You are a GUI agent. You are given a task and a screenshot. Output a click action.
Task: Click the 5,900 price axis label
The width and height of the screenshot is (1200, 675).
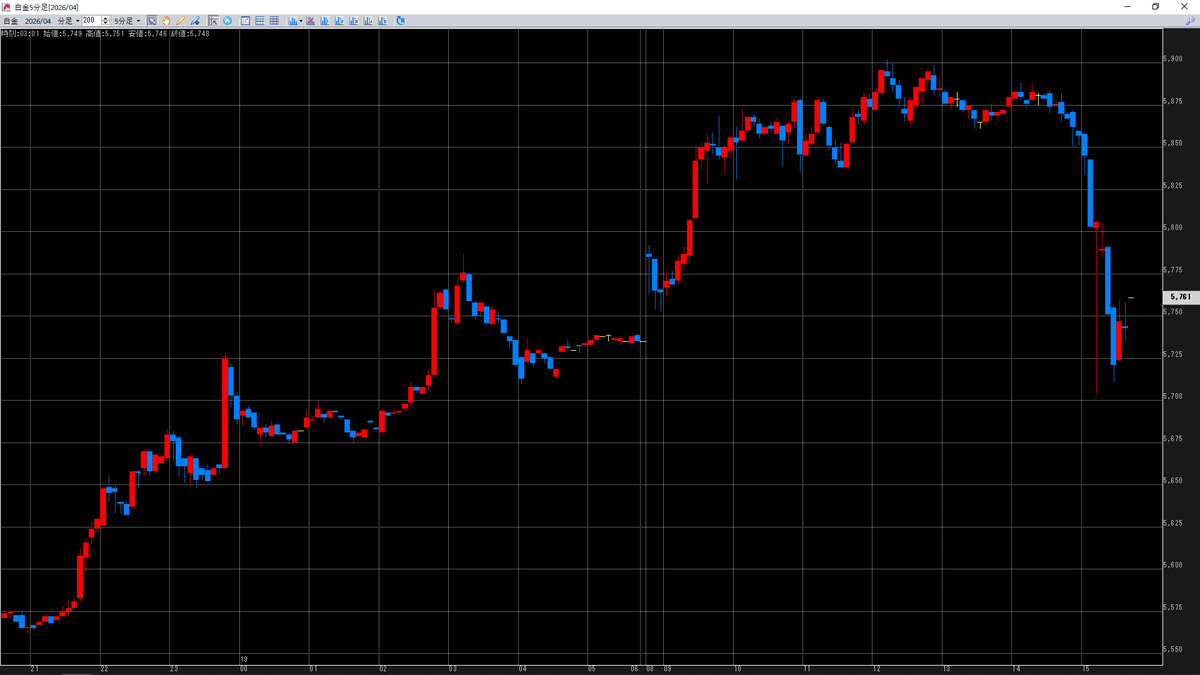[x=1173, y=60]
